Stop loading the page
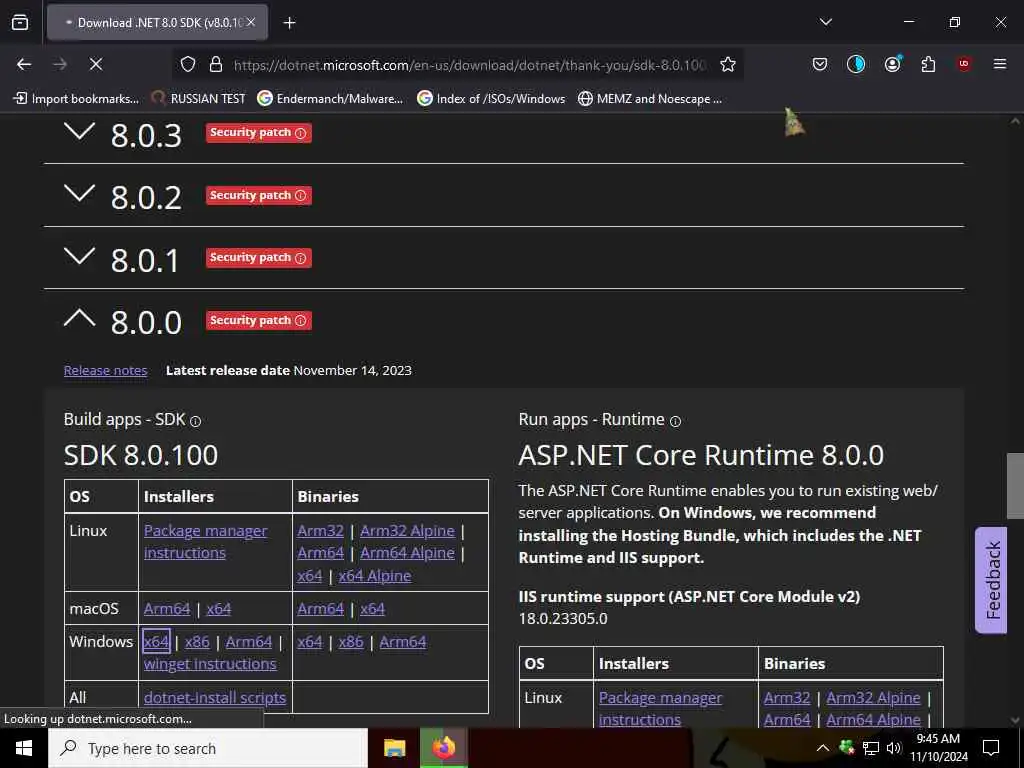1024x768 pixels. tap(96, 64)
